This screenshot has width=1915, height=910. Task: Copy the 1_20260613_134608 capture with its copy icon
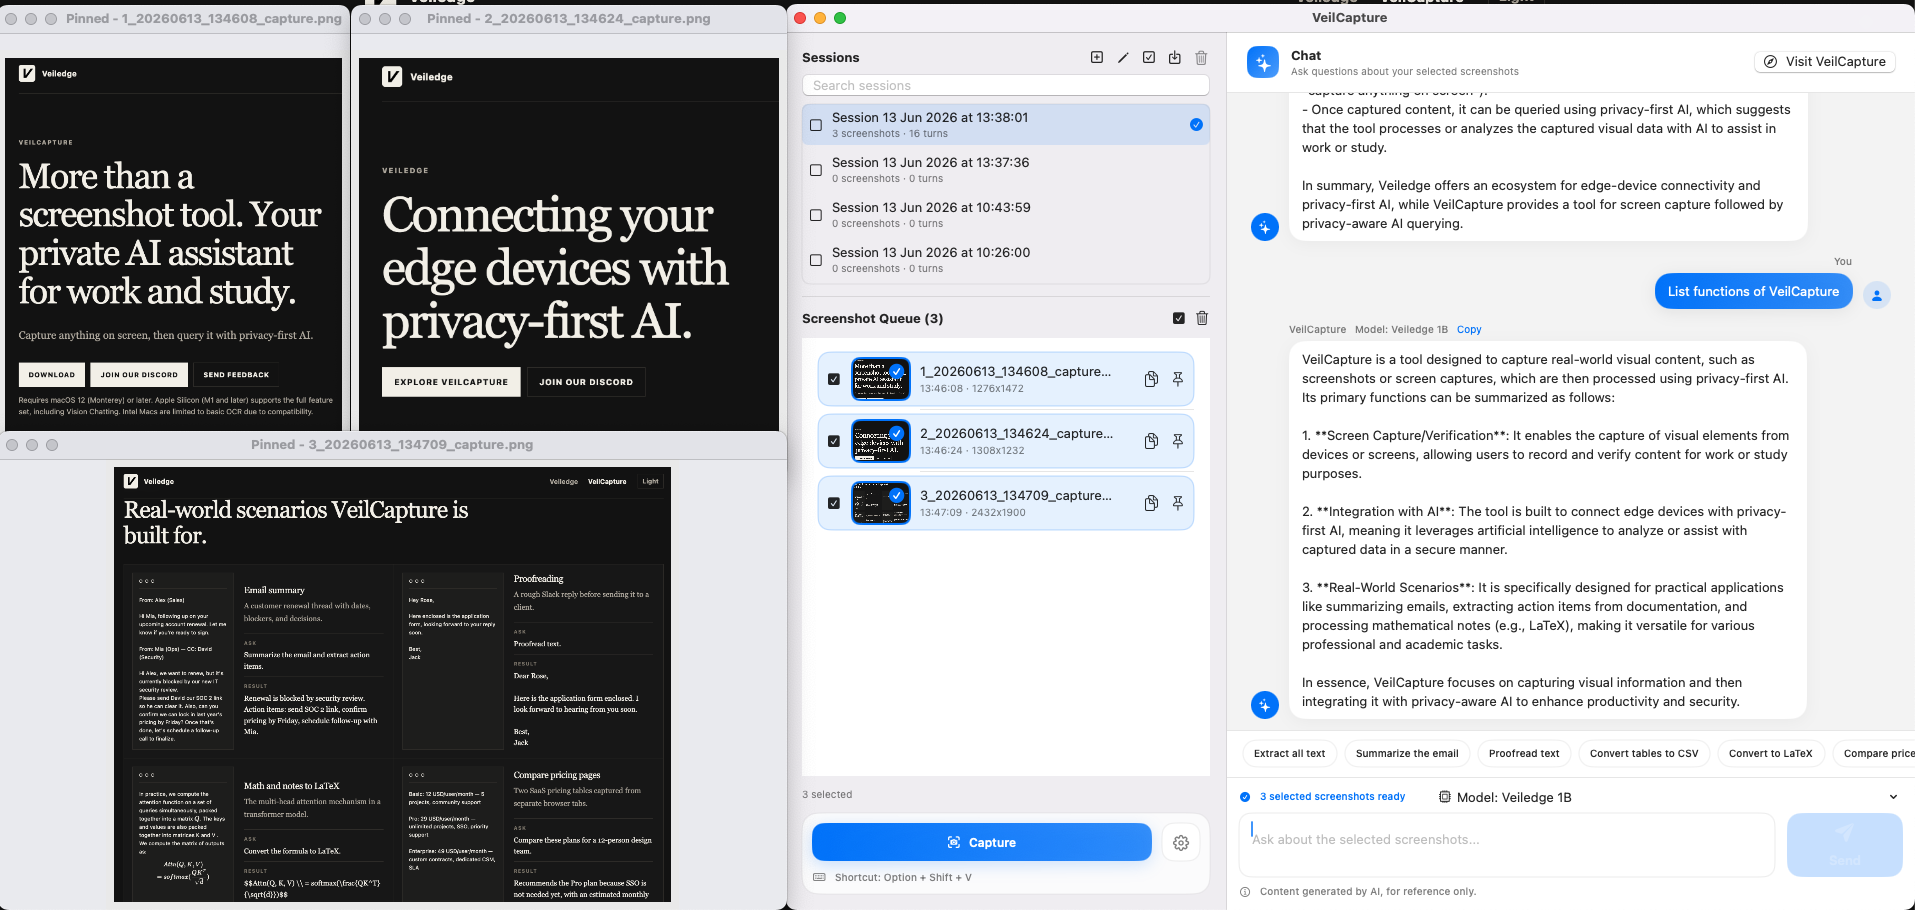pyautogui.click(x=1151, y=379)
